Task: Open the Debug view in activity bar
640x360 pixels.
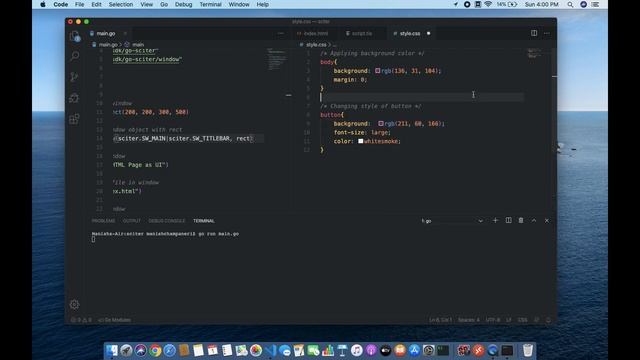Action: coord(74,98)
